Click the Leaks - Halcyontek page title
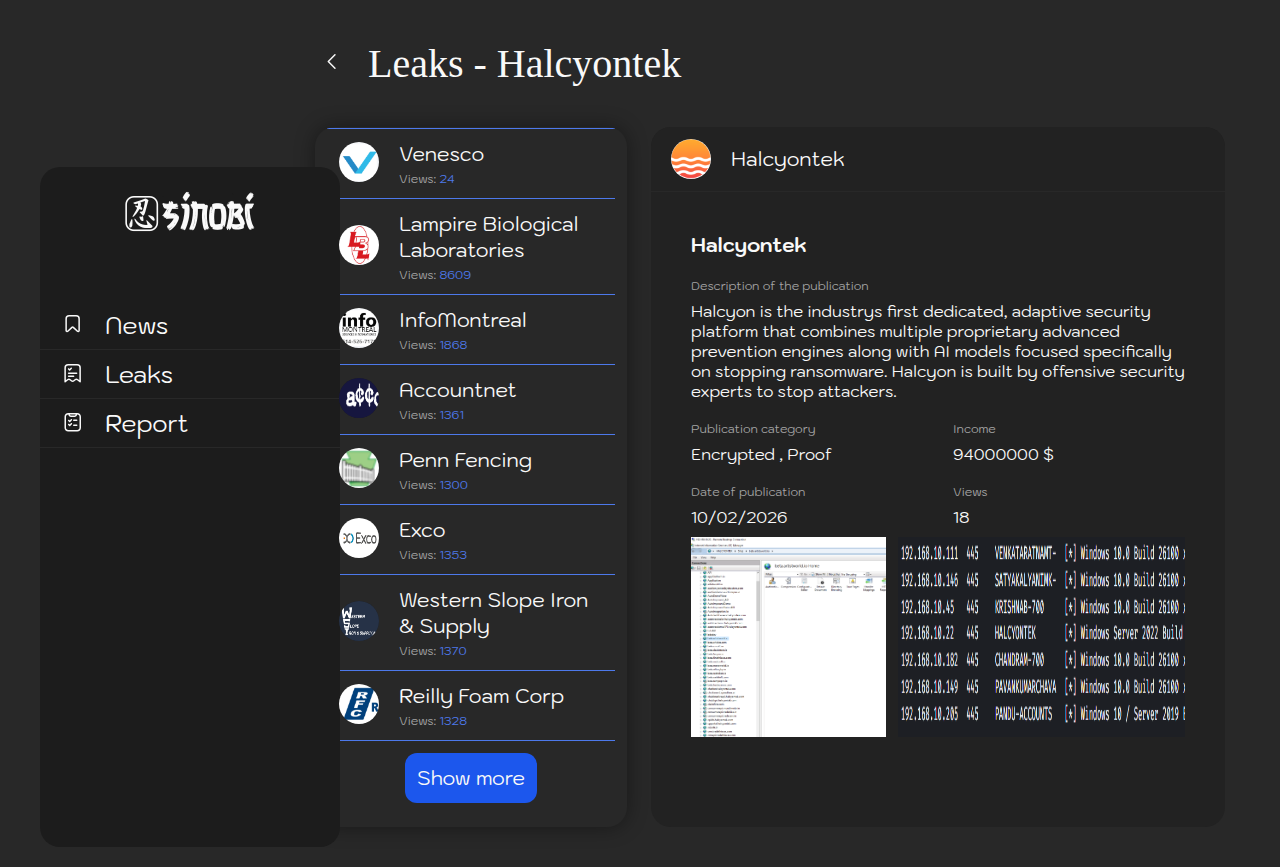This screenshot has height=867, width=1280. [525, 64]
